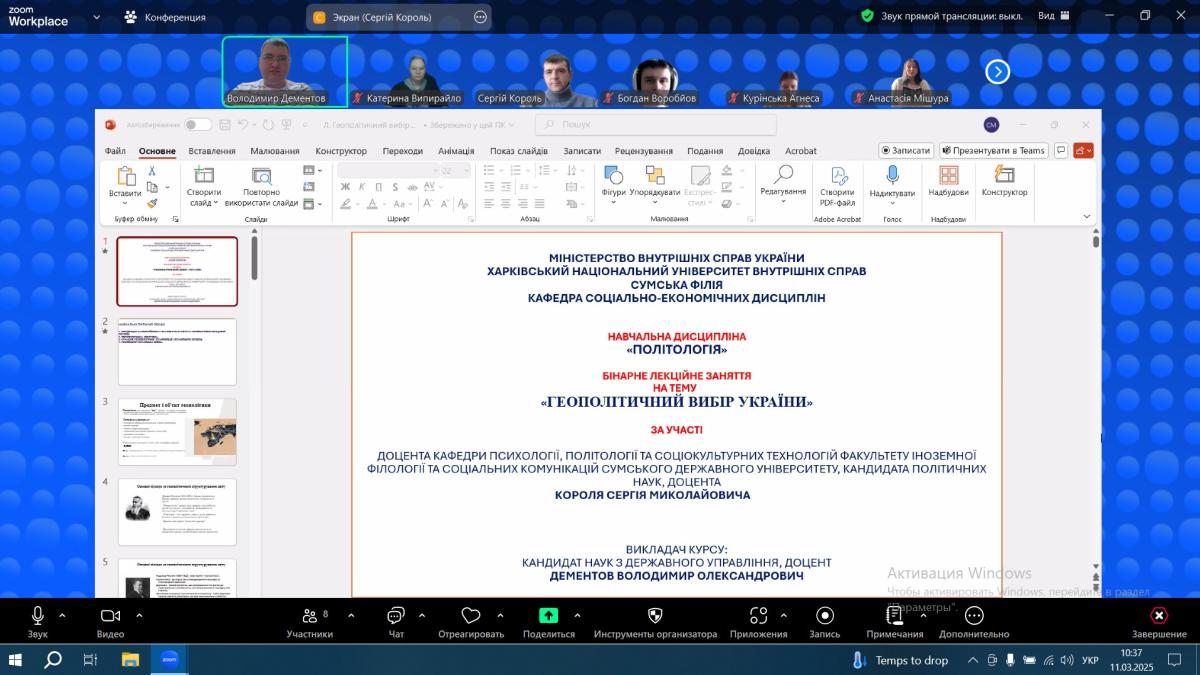This screenshot has height=675, width=1200.
Task: Open the Приложения apps icon
Action: 758,615
